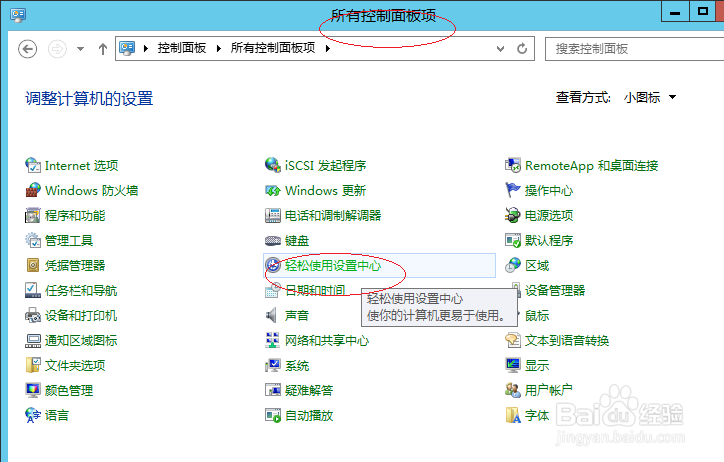Click the Internet 选项 icon
Image resolution: width=724 pixels, height=462 pixels.
(x=33, y=165)
